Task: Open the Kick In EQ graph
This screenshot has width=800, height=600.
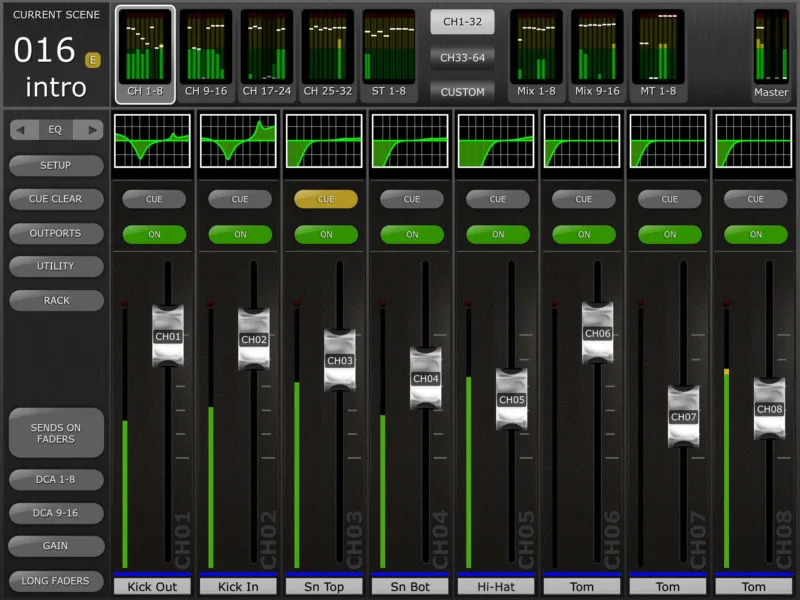Action: [x=238, y=141]
